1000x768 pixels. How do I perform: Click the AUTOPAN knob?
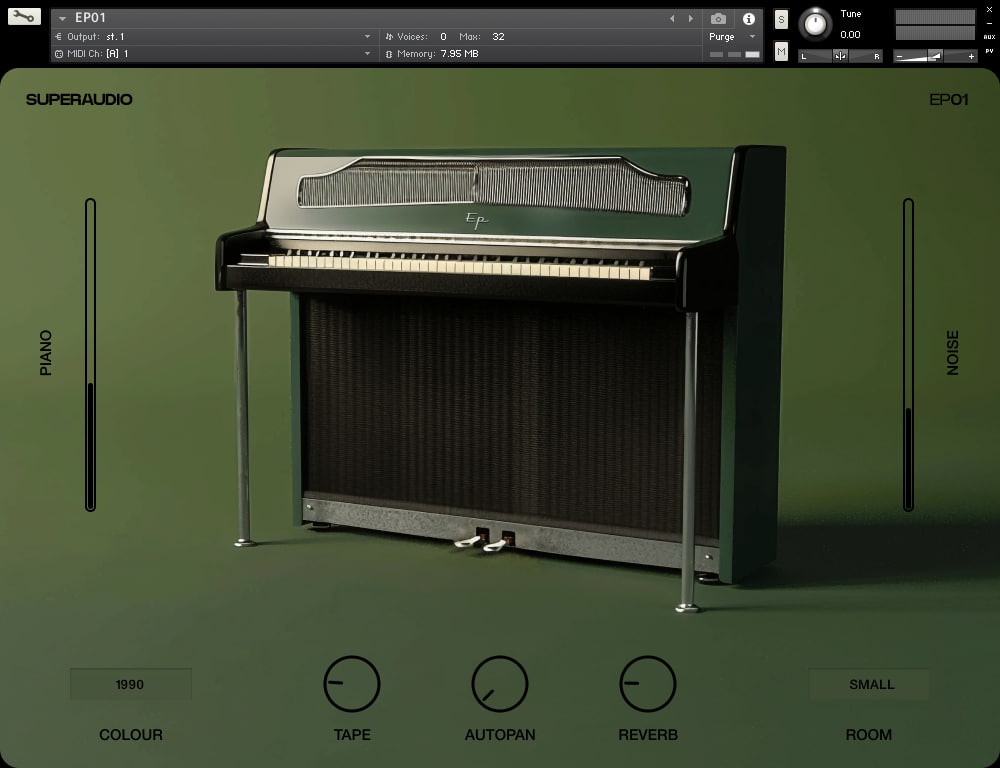click(x=499, y=684)
